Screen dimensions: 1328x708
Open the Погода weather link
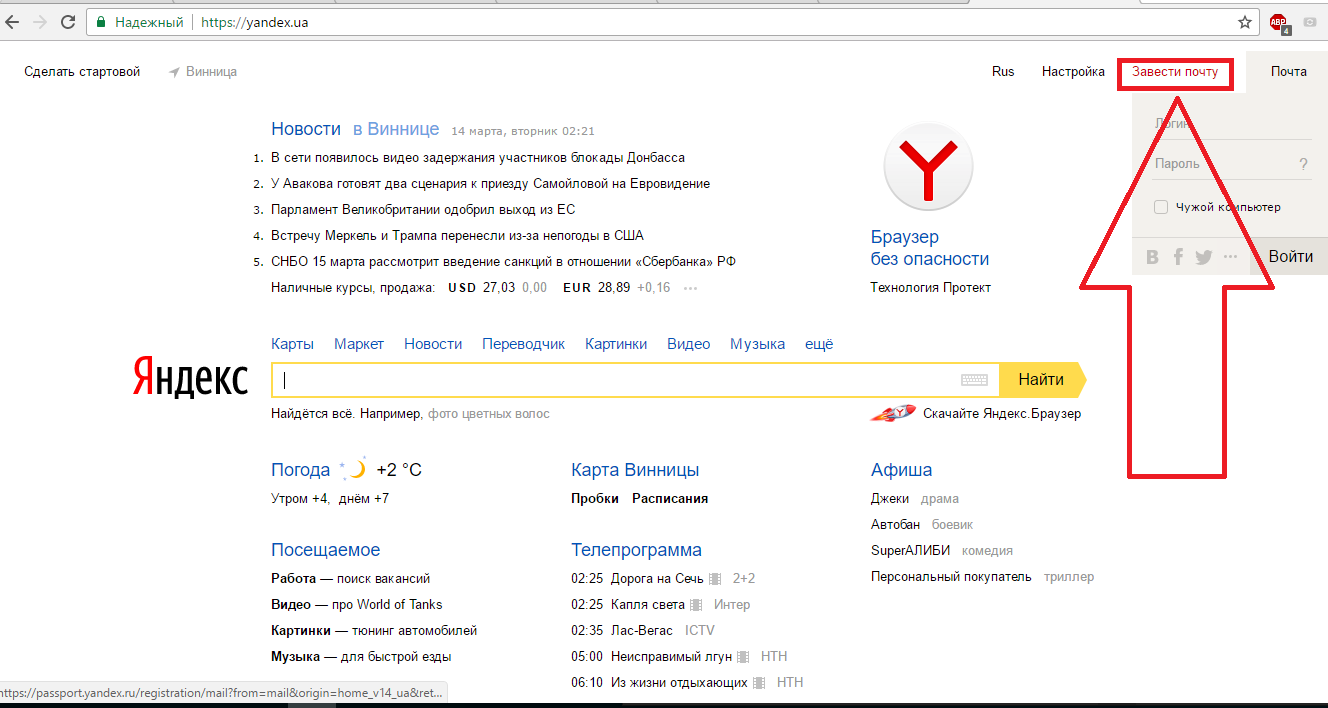point(300,470)
